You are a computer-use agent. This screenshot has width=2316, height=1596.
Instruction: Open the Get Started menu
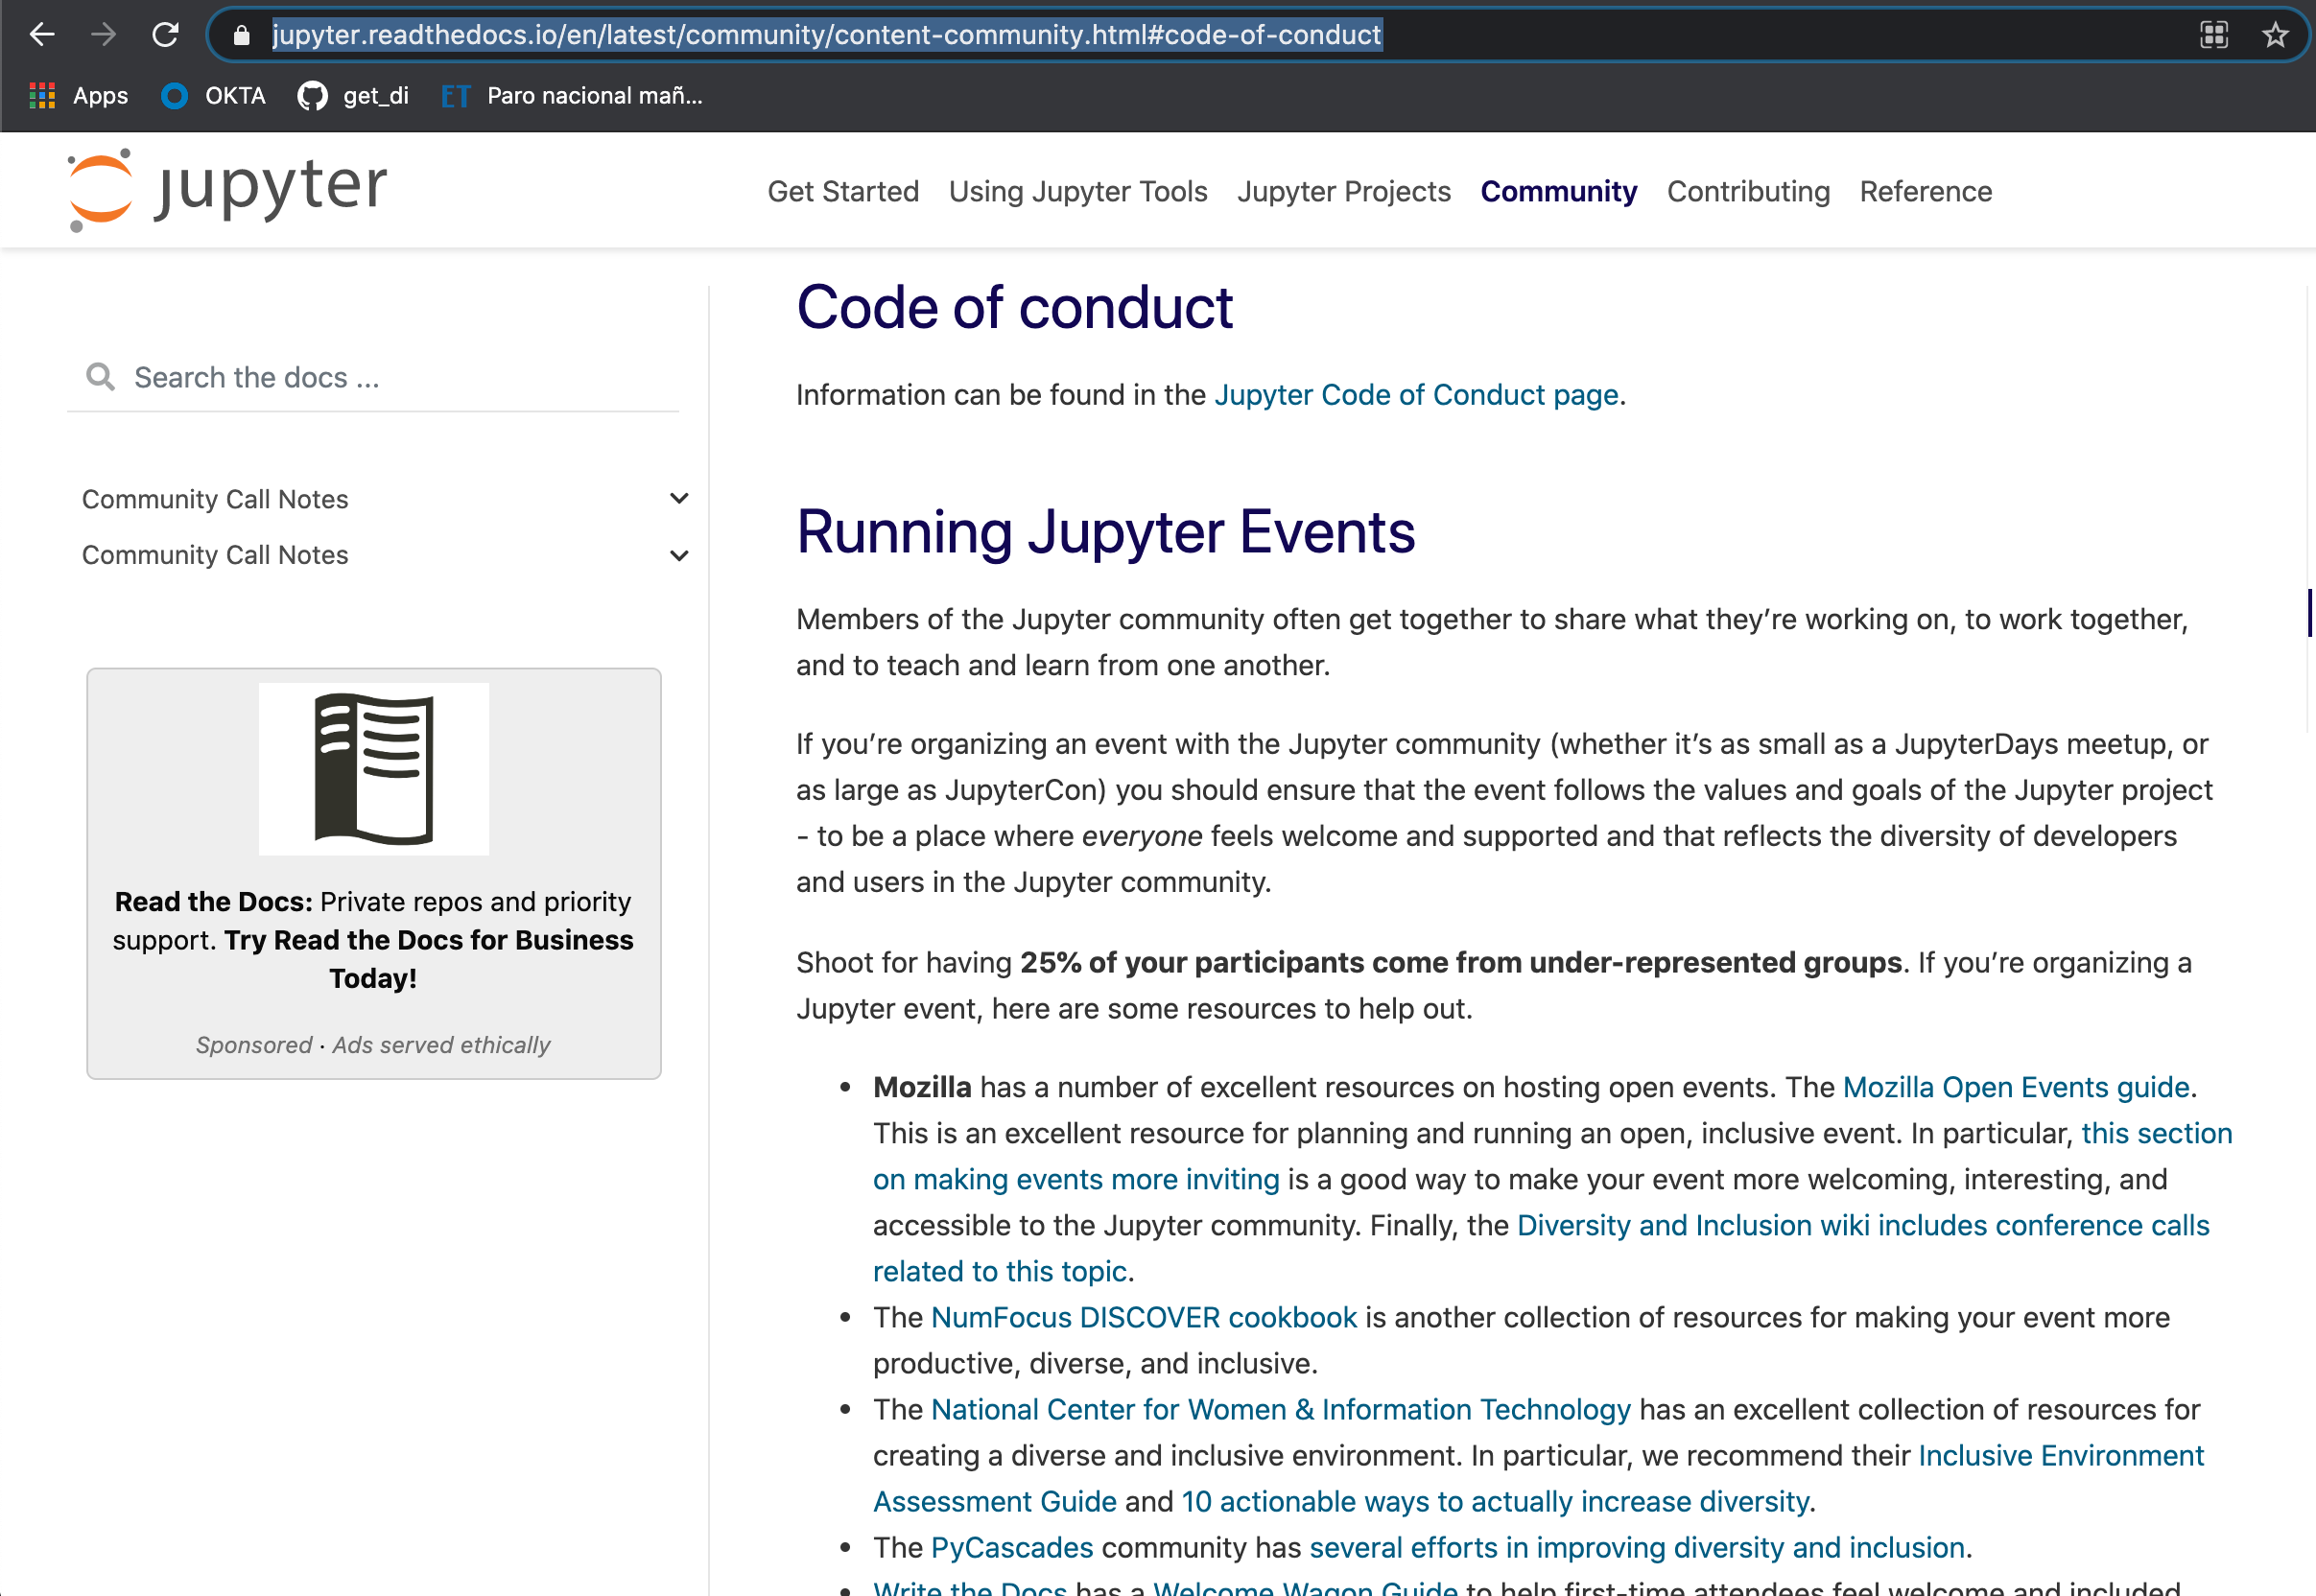(x=843, y=191)
